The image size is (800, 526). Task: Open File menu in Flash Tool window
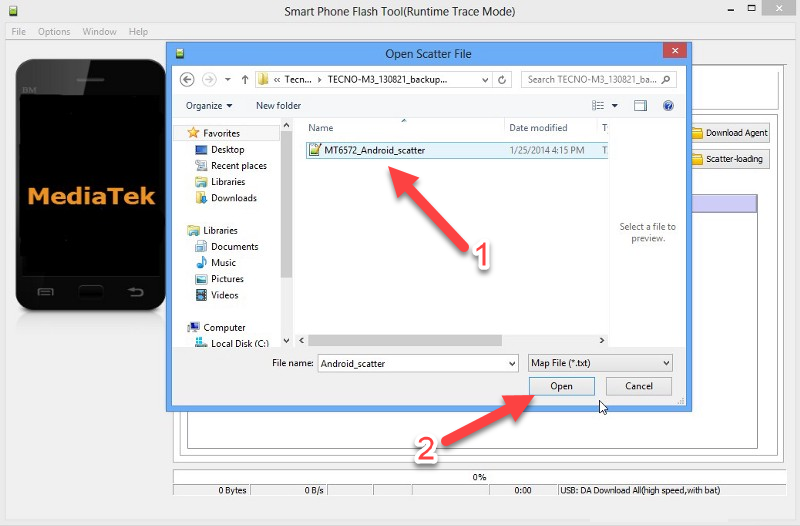point(19,32)
